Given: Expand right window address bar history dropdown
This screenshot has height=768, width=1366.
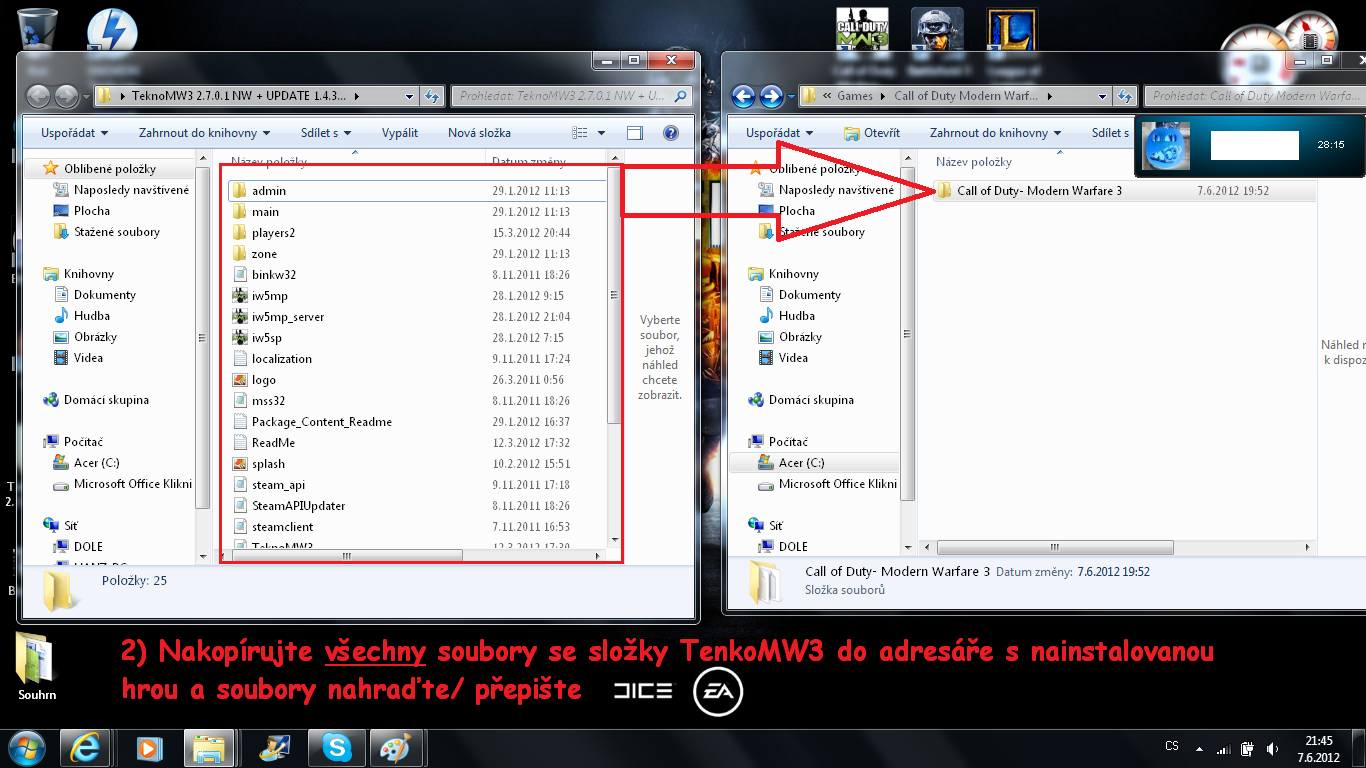Looking at the screenshot, I should (x=1103, y=96).
